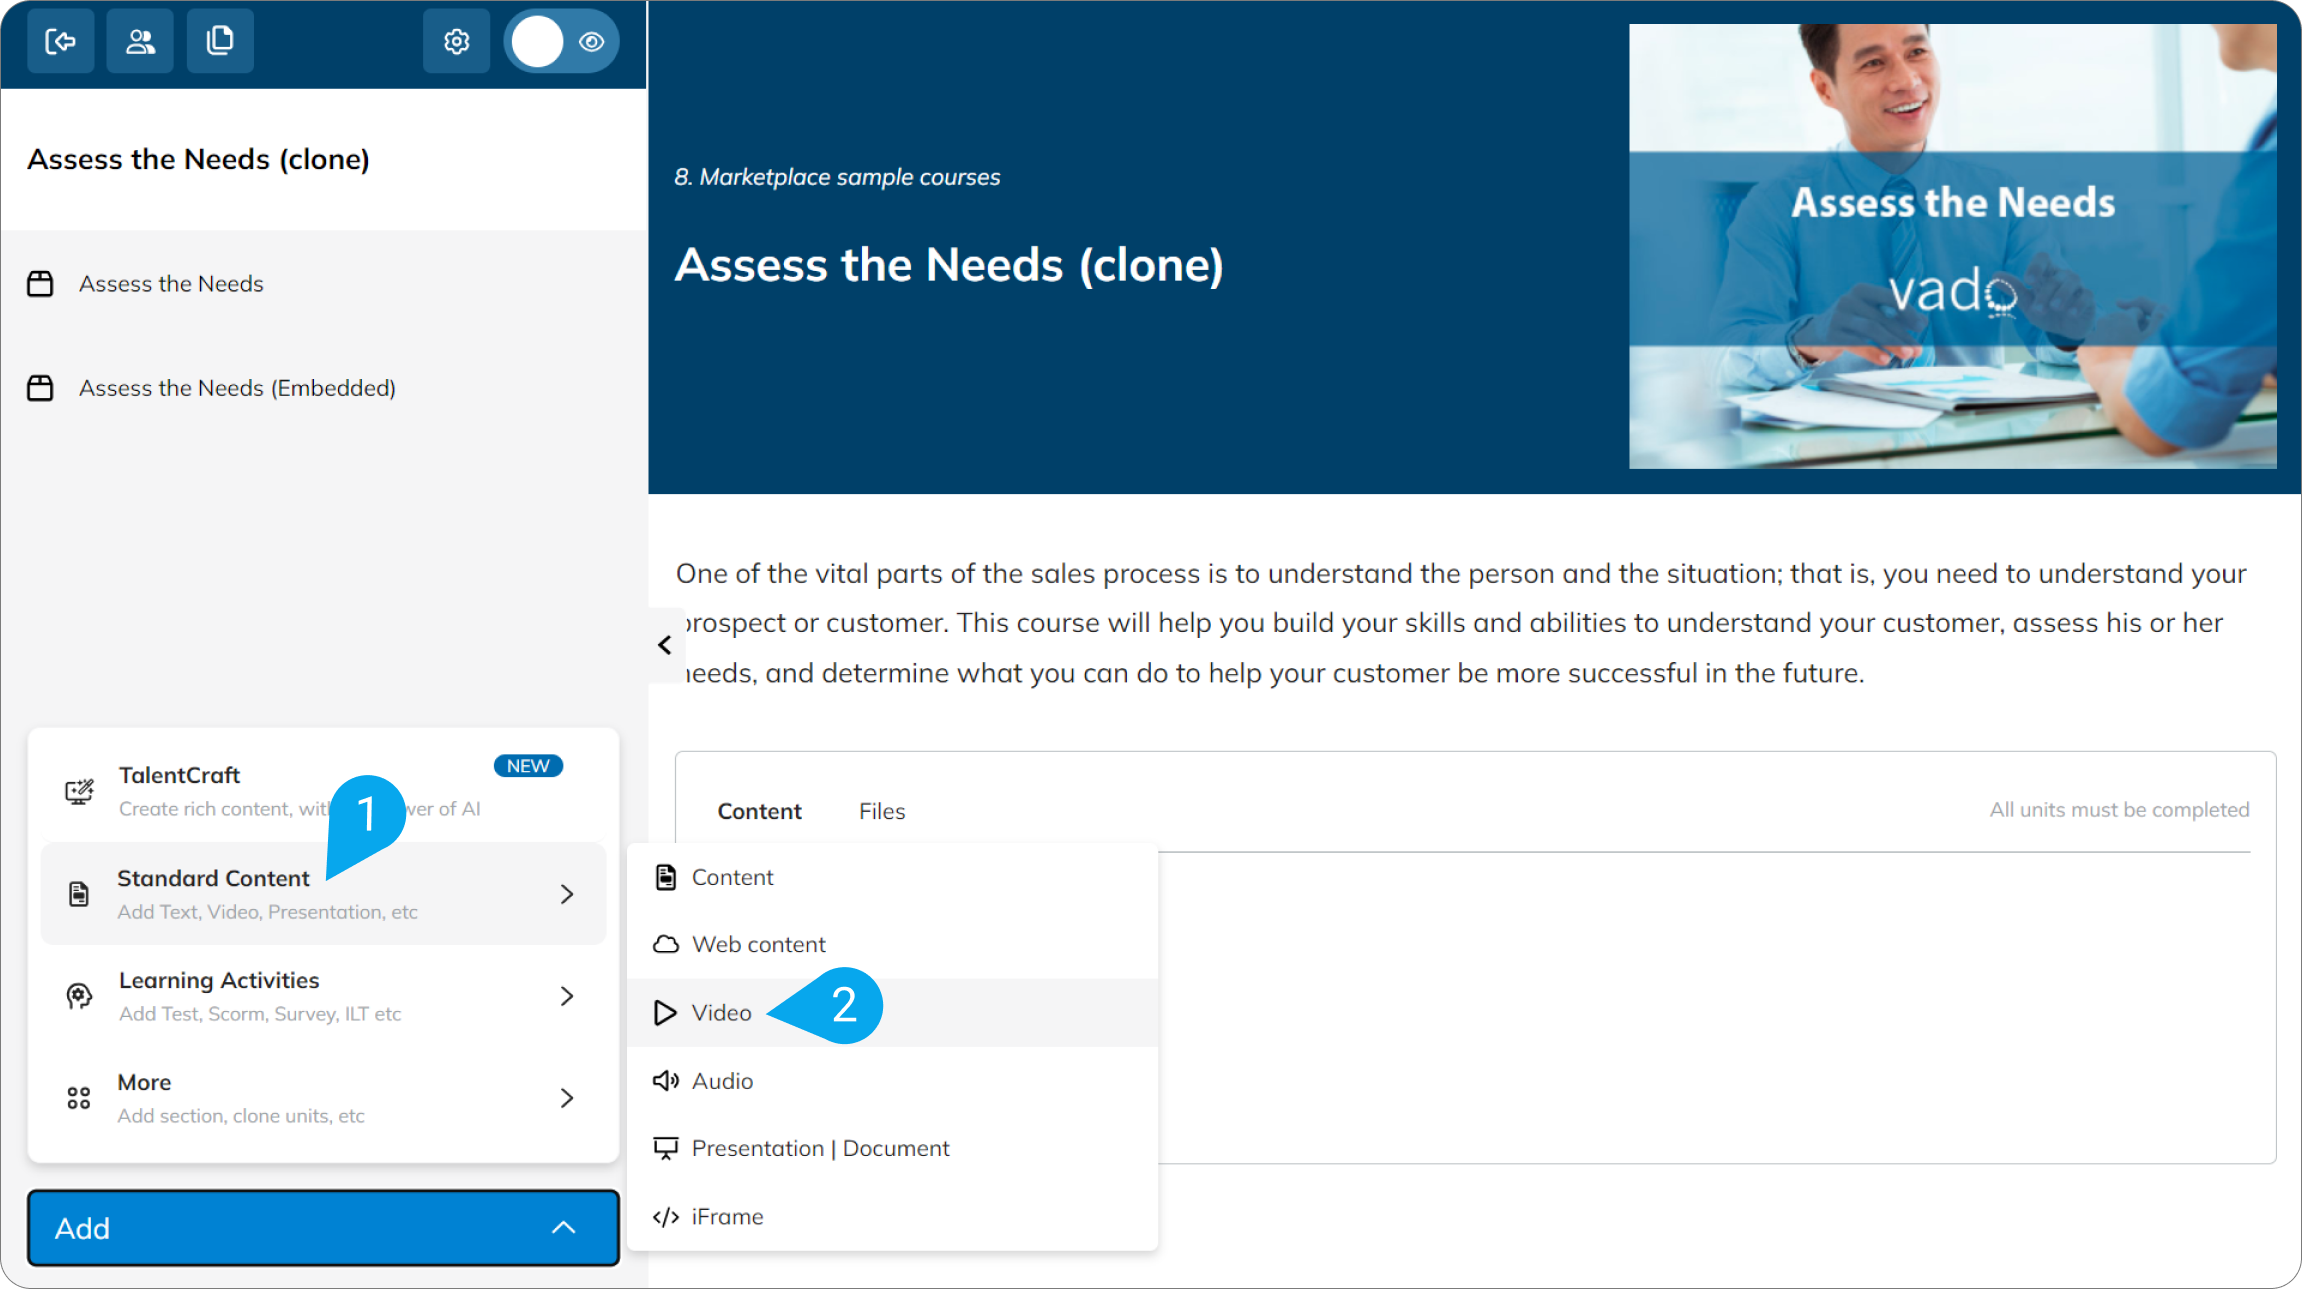Select Assess the Needs (Embedded) unit
The height and width of the screenshot is (1289, 2302).
point(237,388)
